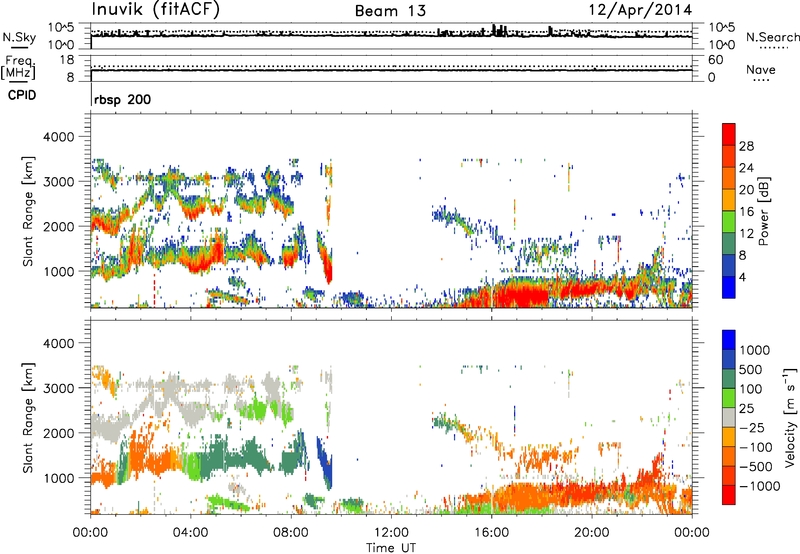
Task: Click the 3000 label on power panel axis
Action: 59,182
